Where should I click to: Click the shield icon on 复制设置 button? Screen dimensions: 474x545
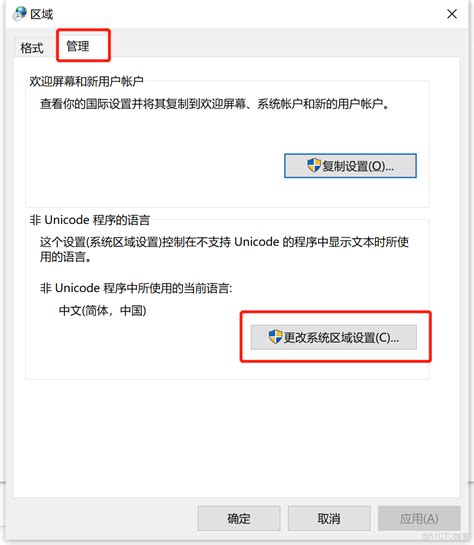pyautogui.click(x=314, y=165)
